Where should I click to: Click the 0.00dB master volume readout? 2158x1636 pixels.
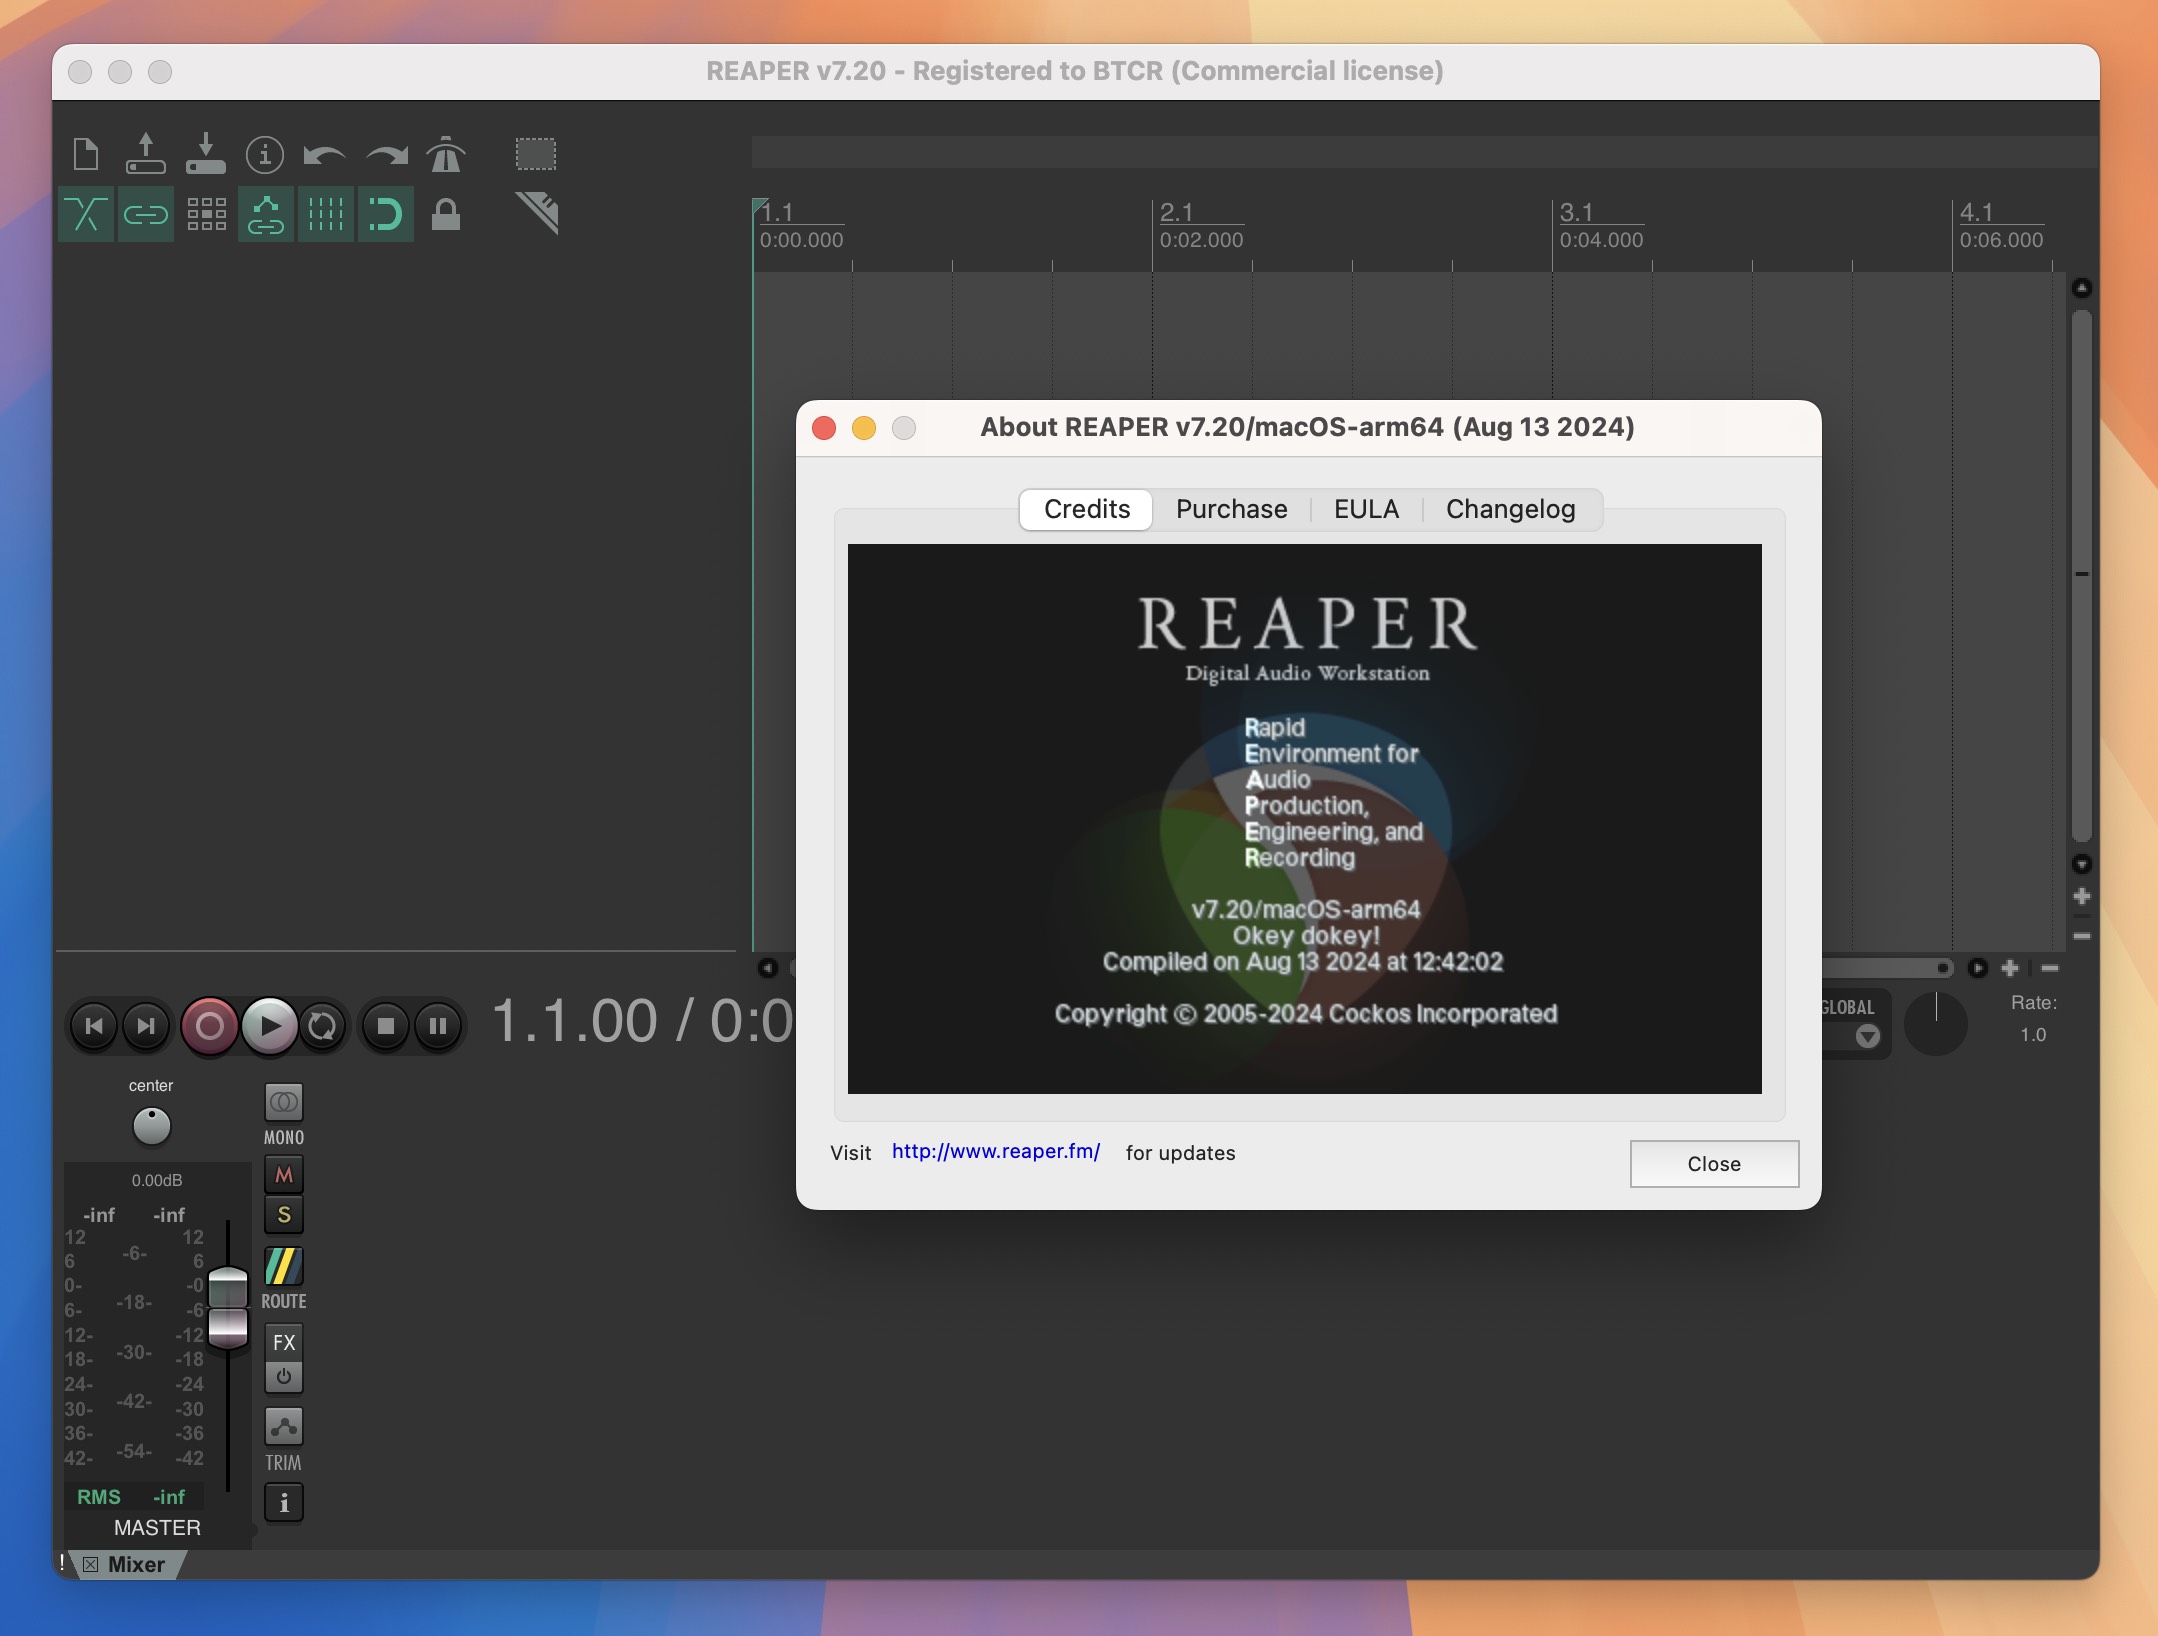157,1180
